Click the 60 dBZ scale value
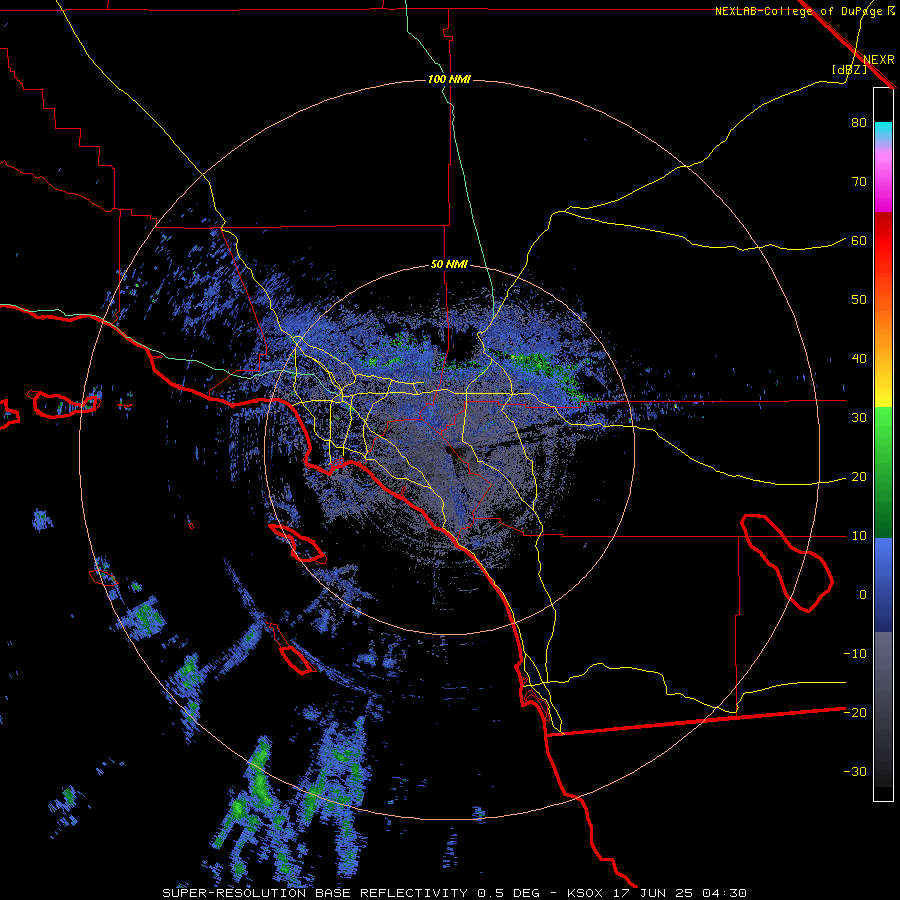Image resolution: width=900 pixels, height=900 pixels. click(859, 241)
